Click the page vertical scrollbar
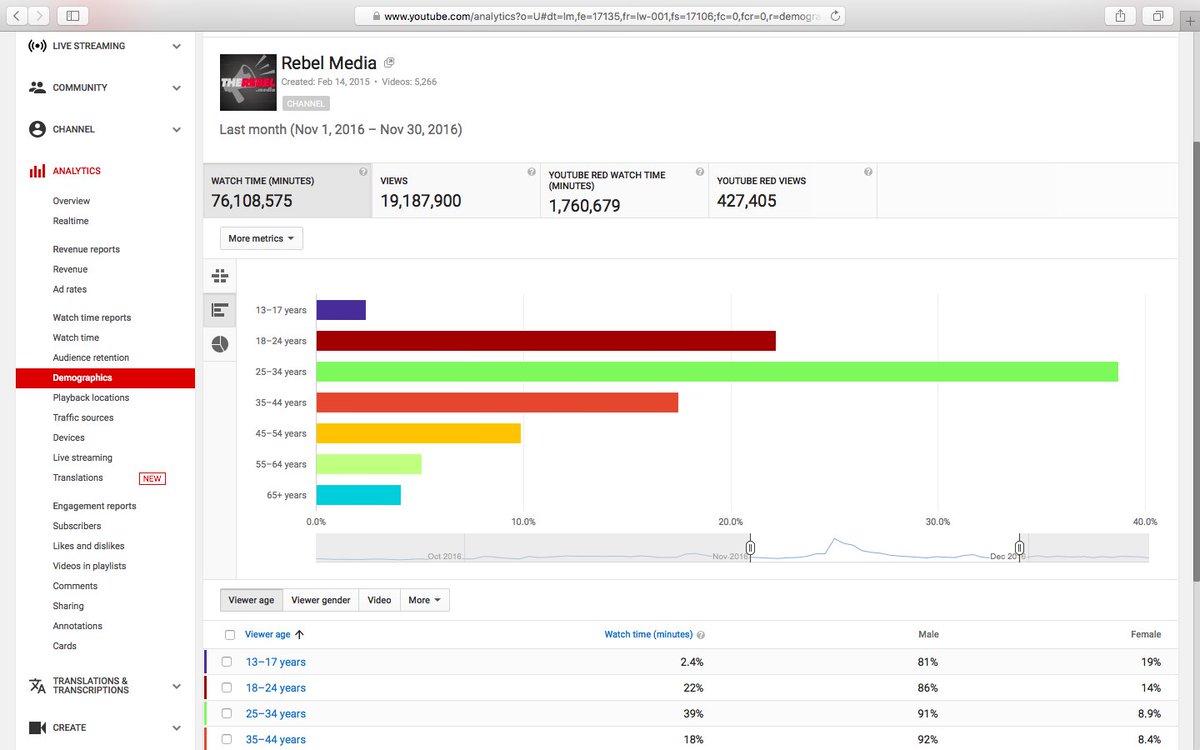Screen dimensions: 1200x750 tap(1194, 360)
